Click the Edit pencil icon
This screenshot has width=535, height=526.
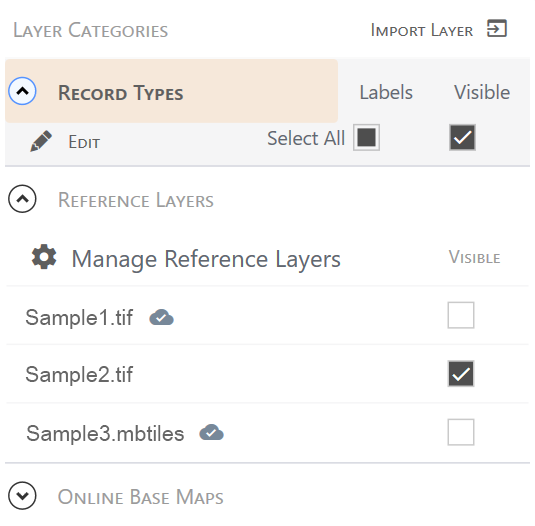coord(41,141)
